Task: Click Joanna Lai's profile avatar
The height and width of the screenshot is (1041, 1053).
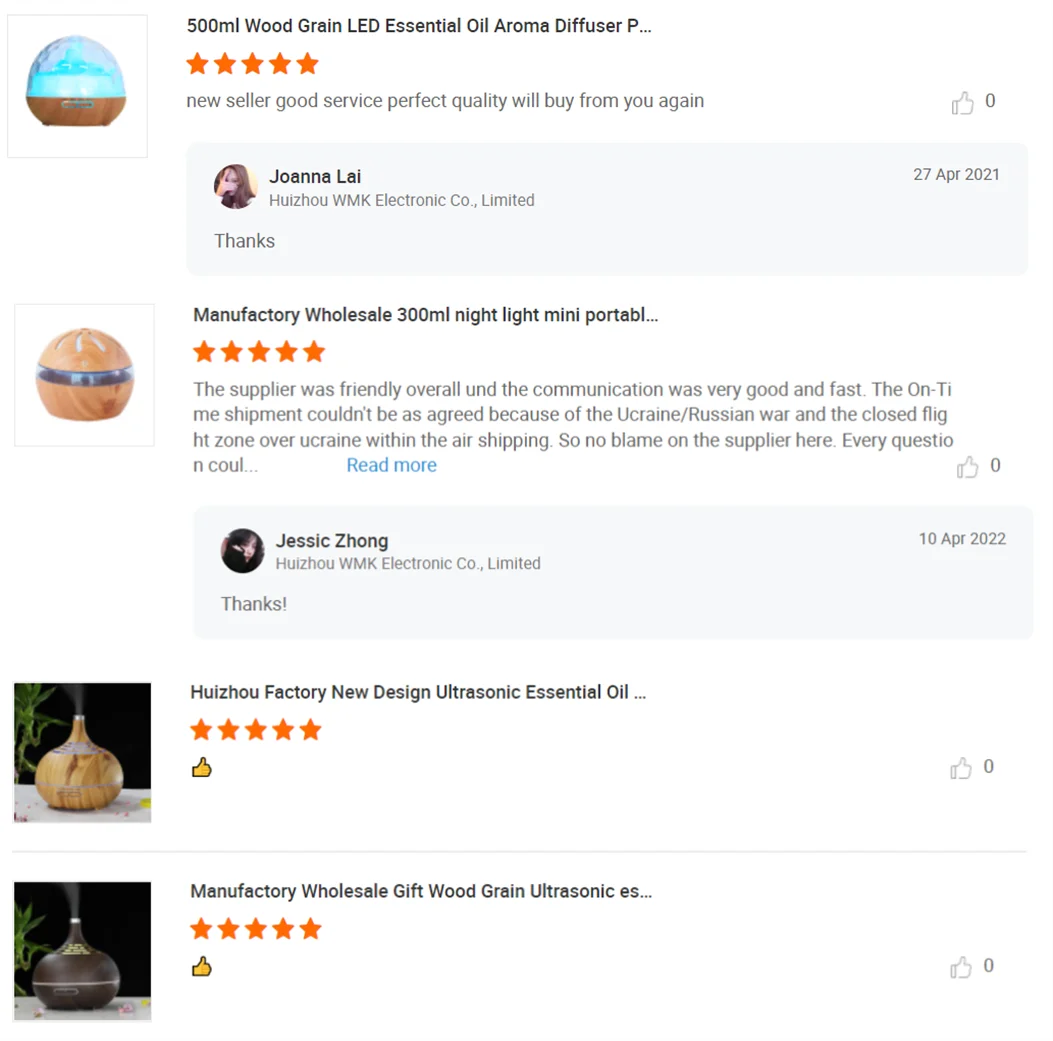Action: (x=235, y=187)
